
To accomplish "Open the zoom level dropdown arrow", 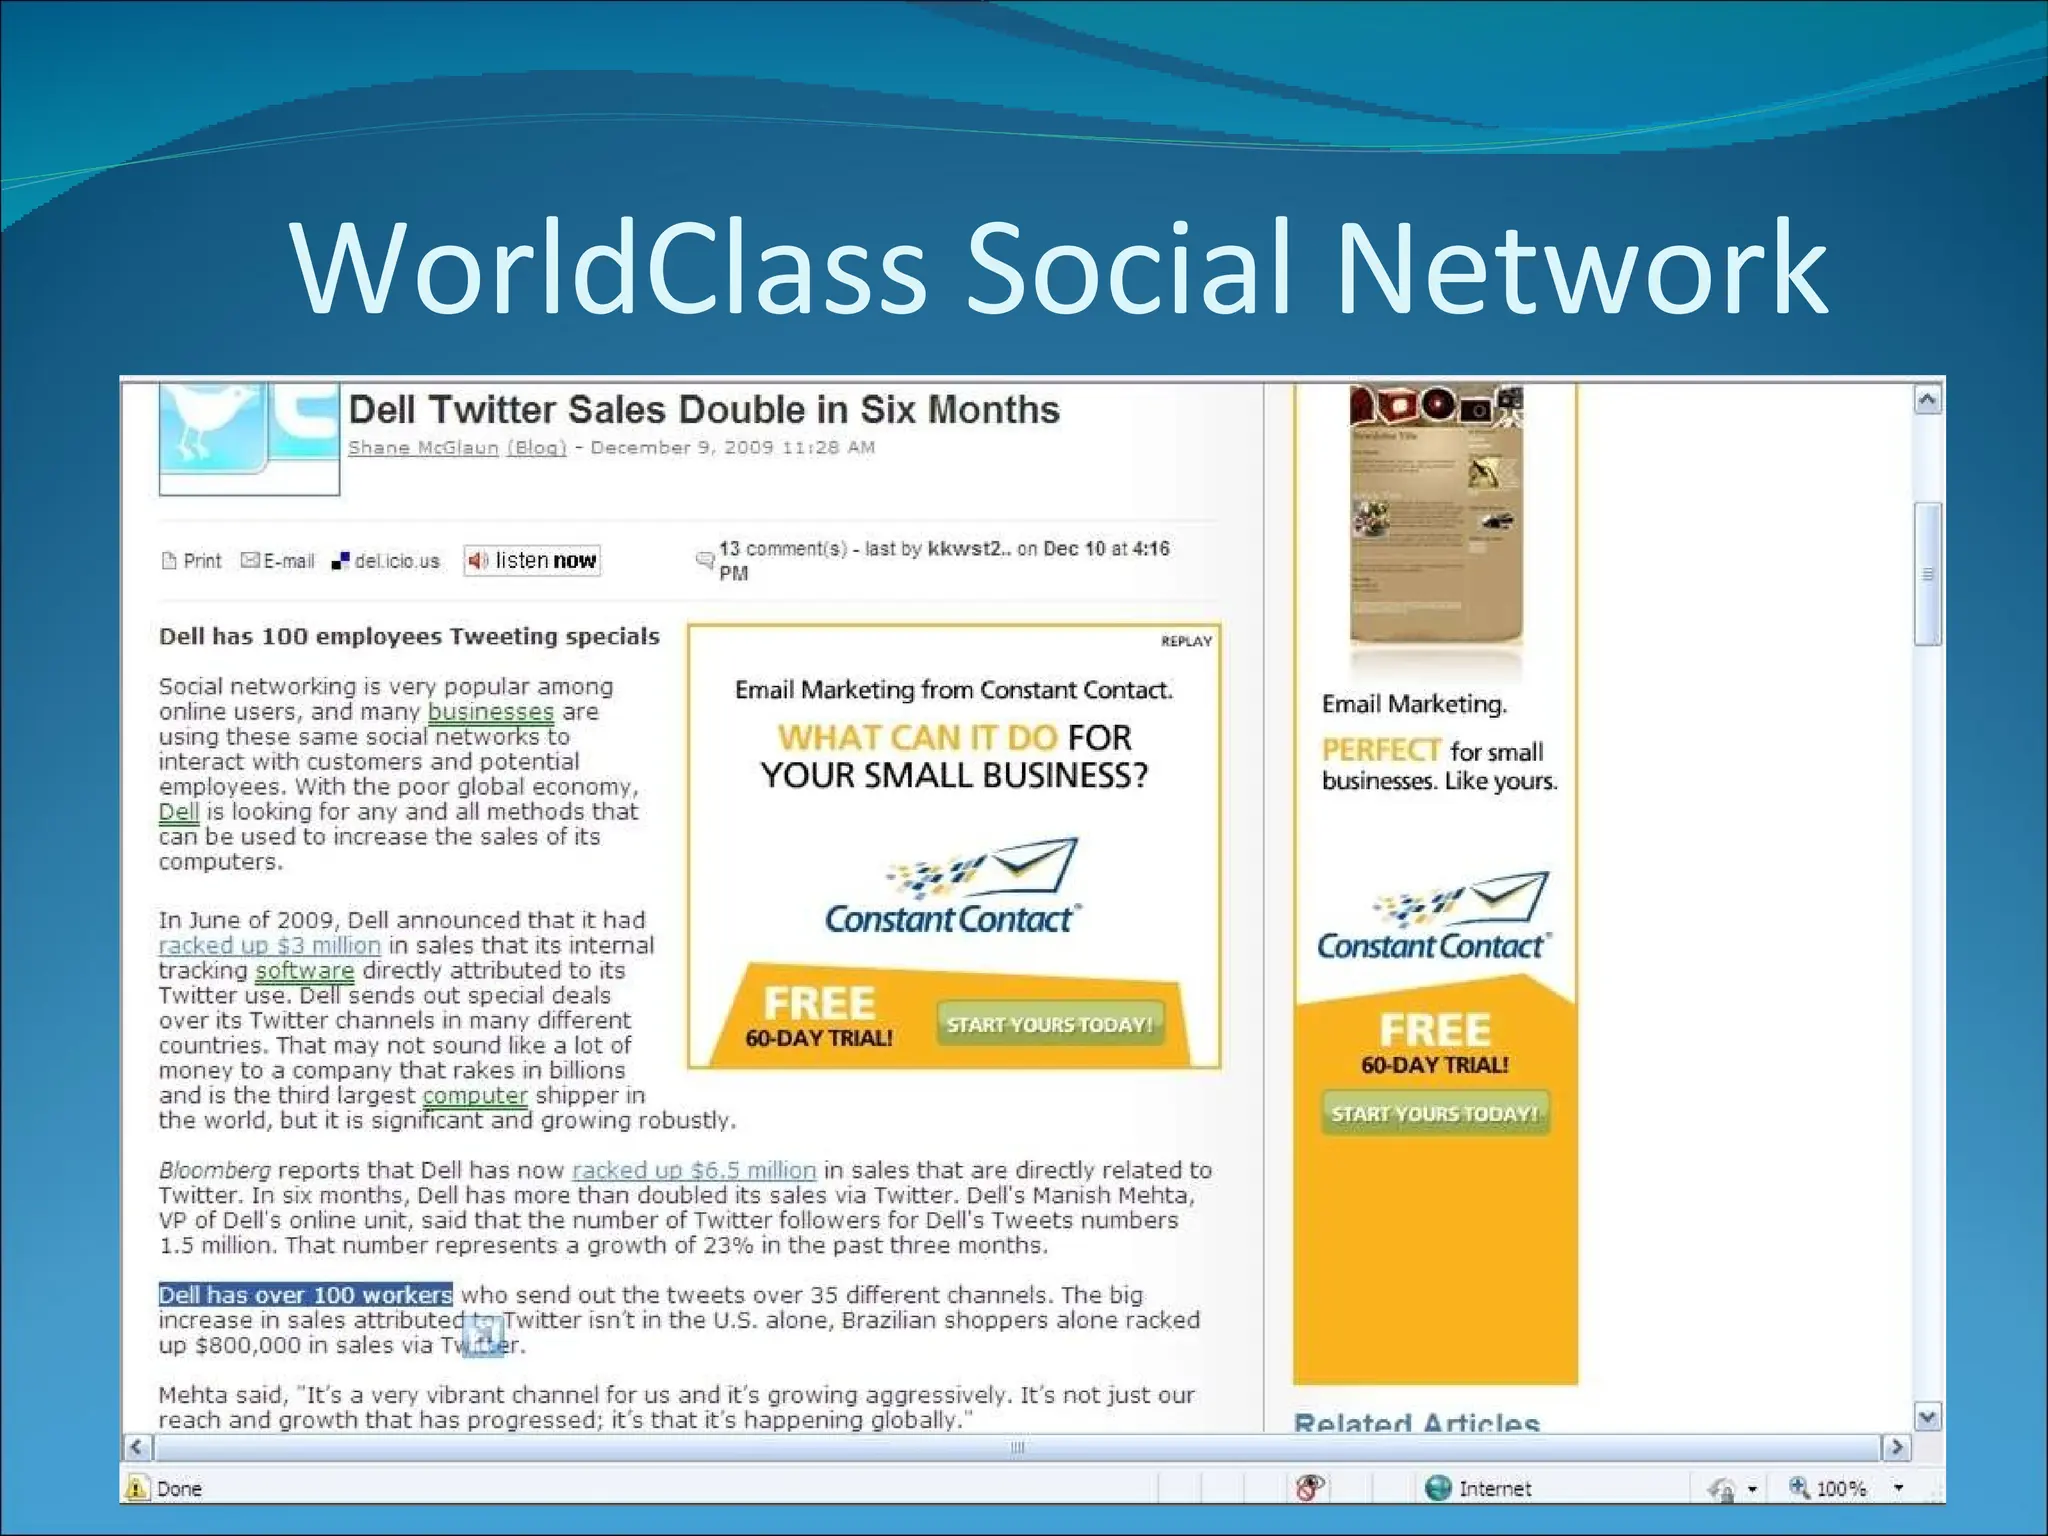I will coord(1899,1488).
